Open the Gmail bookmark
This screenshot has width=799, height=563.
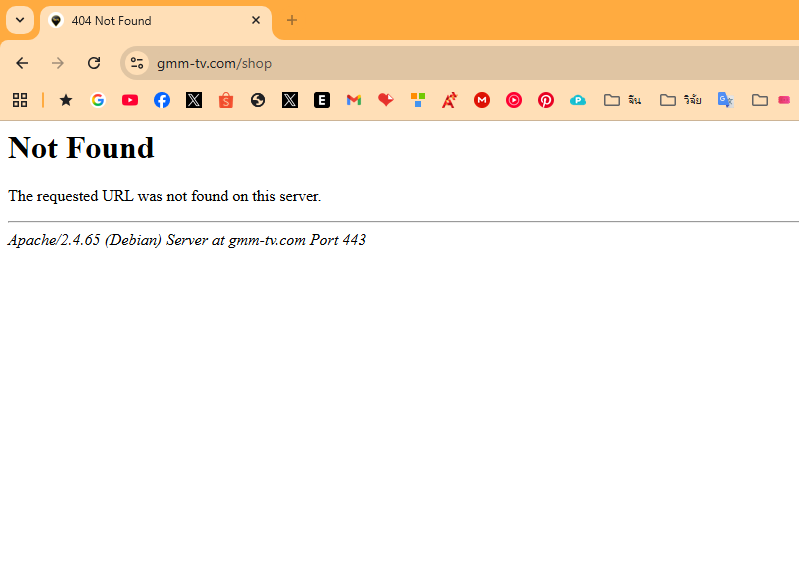pyautogui.click(x=354, y=100)
